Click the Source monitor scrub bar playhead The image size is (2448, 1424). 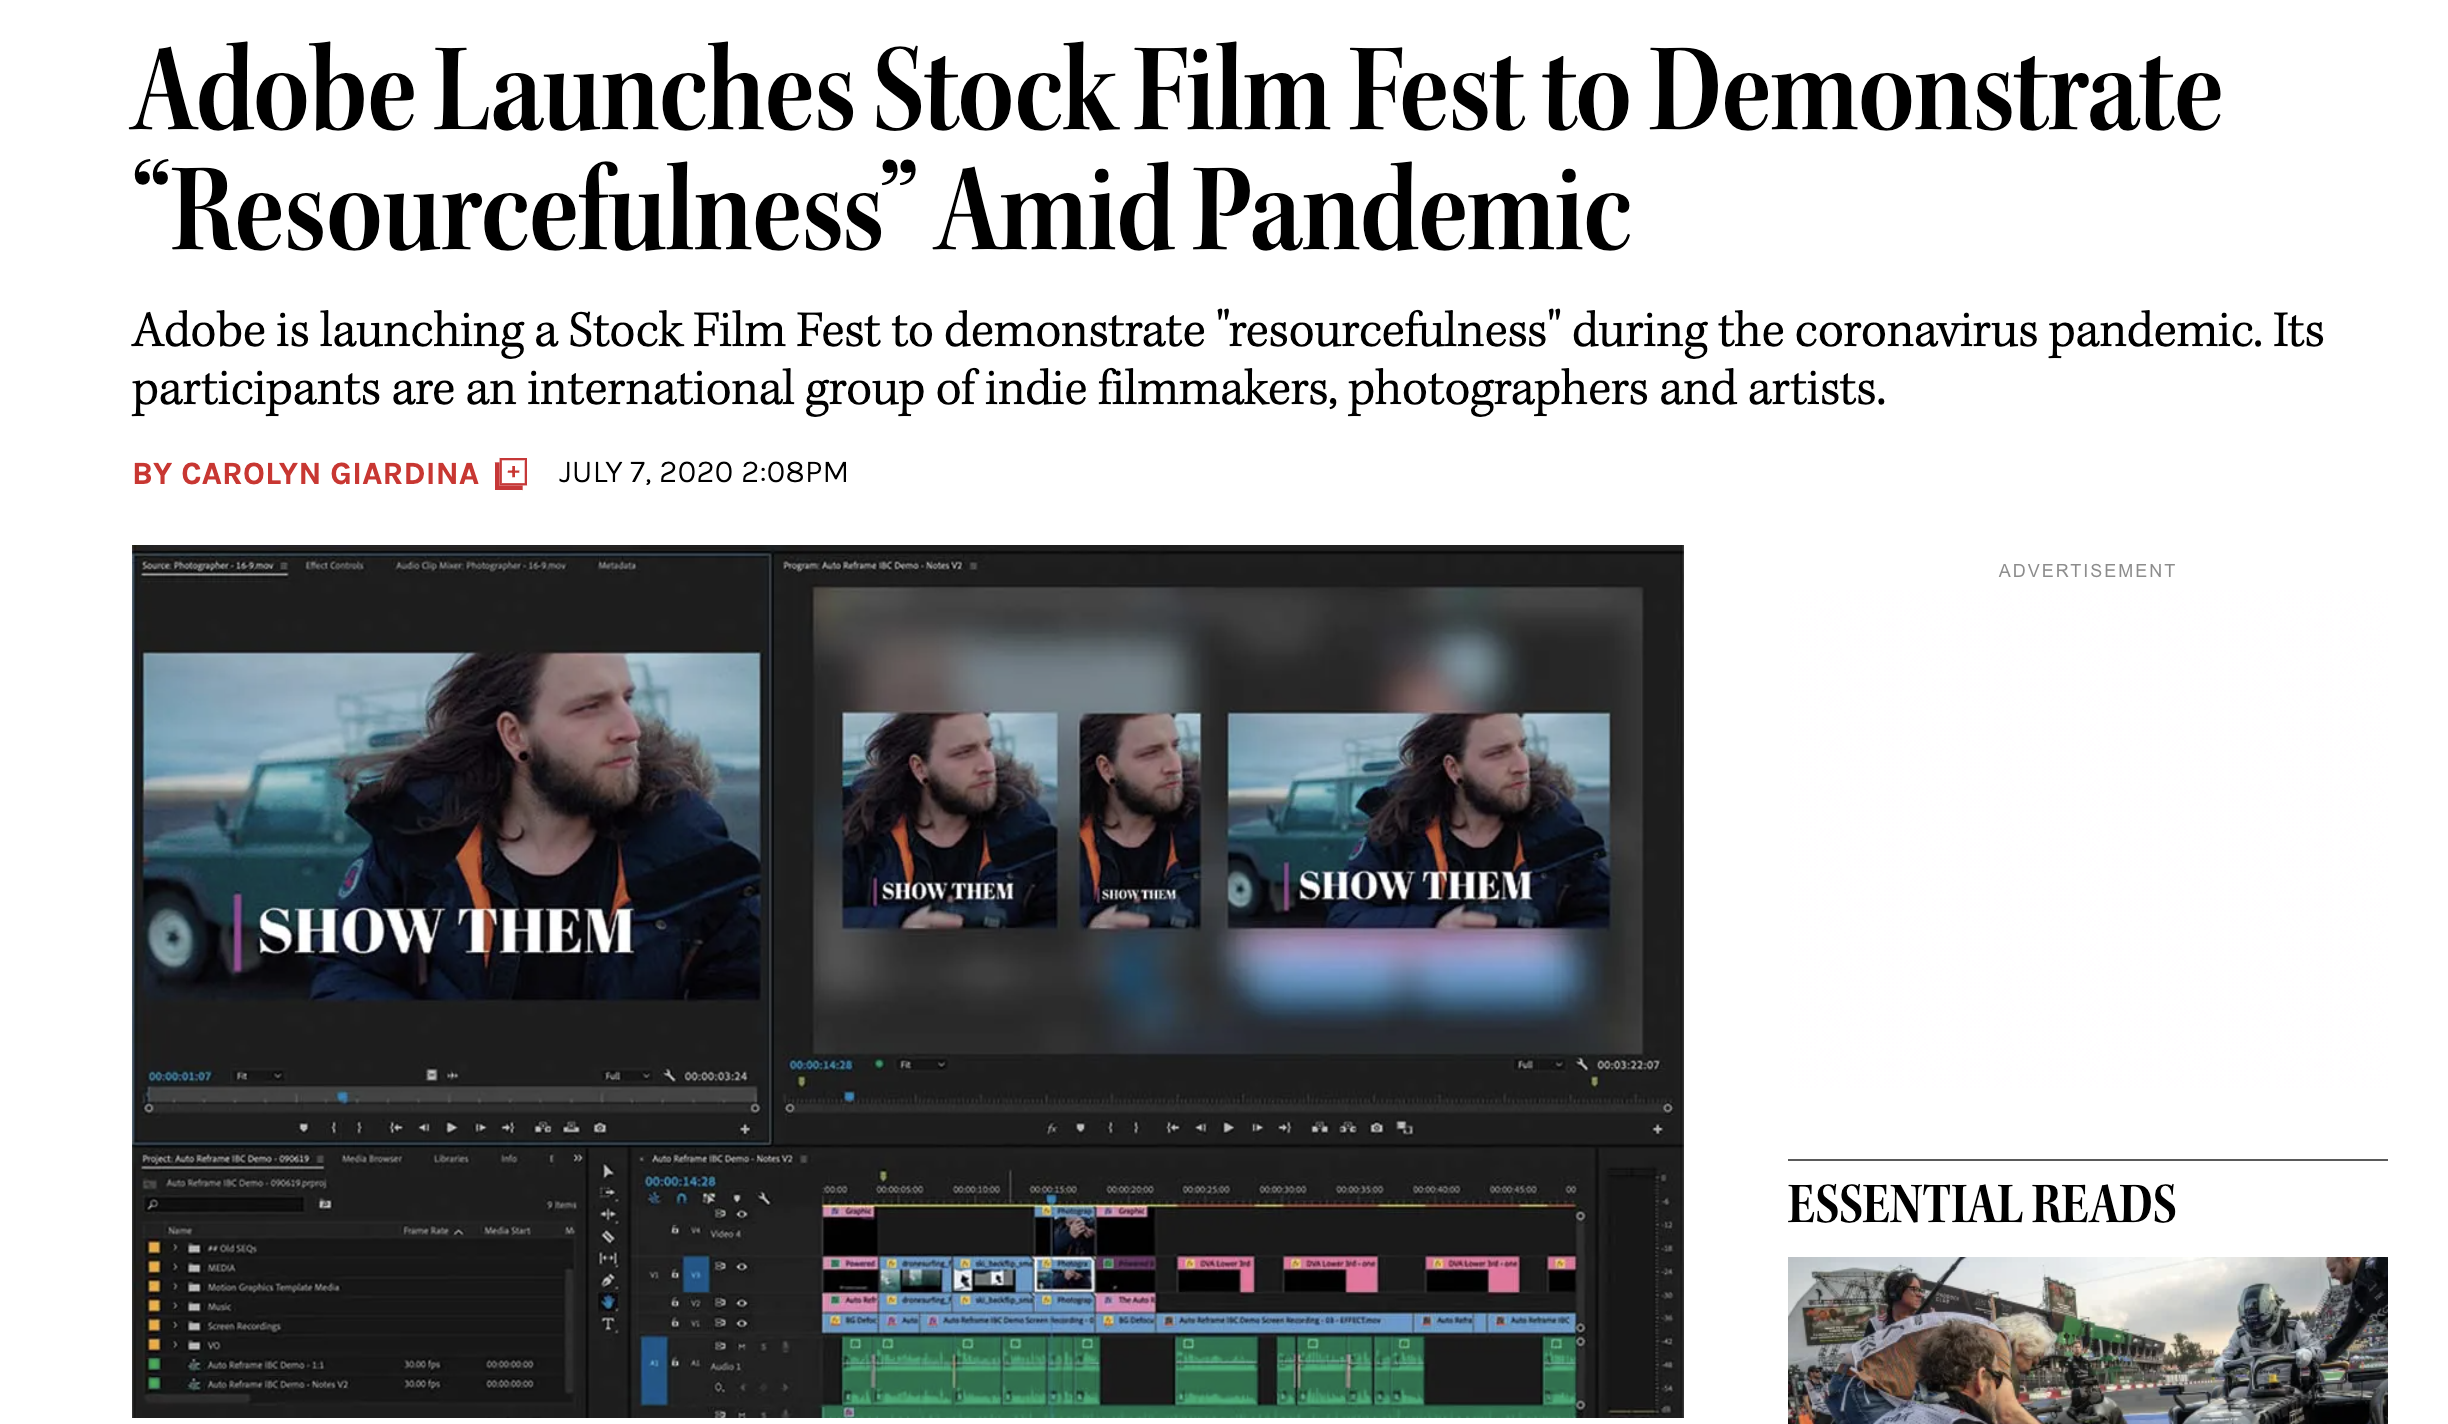pos(342,1097)
